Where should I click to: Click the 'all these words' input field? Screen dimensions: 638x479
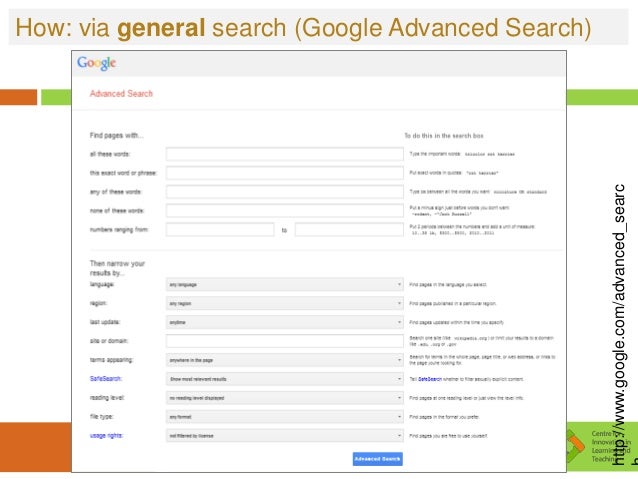[x=284, y=154]
